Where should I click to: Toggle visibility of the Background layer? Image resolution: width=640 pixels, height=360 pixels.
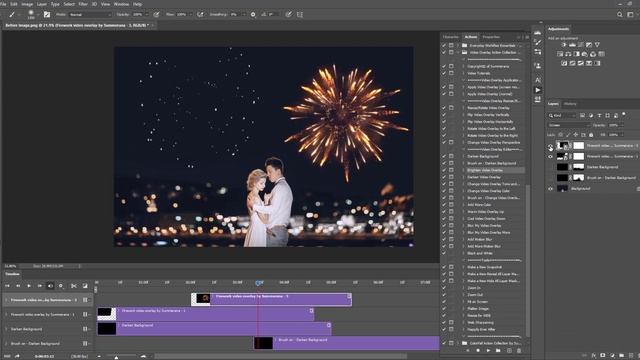pyautogui.click(x=550, y=189)
